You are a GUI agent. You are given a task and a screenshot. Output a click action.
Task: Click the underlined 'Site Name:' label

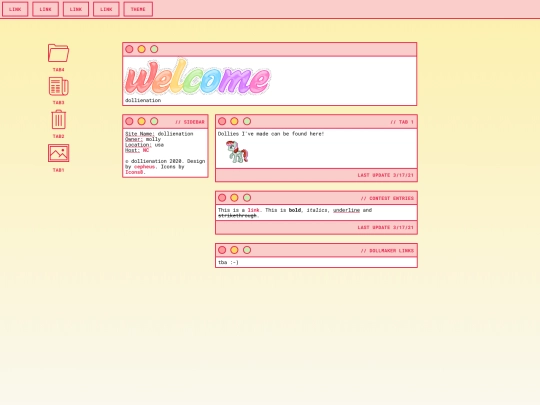(x=140, y=134)
